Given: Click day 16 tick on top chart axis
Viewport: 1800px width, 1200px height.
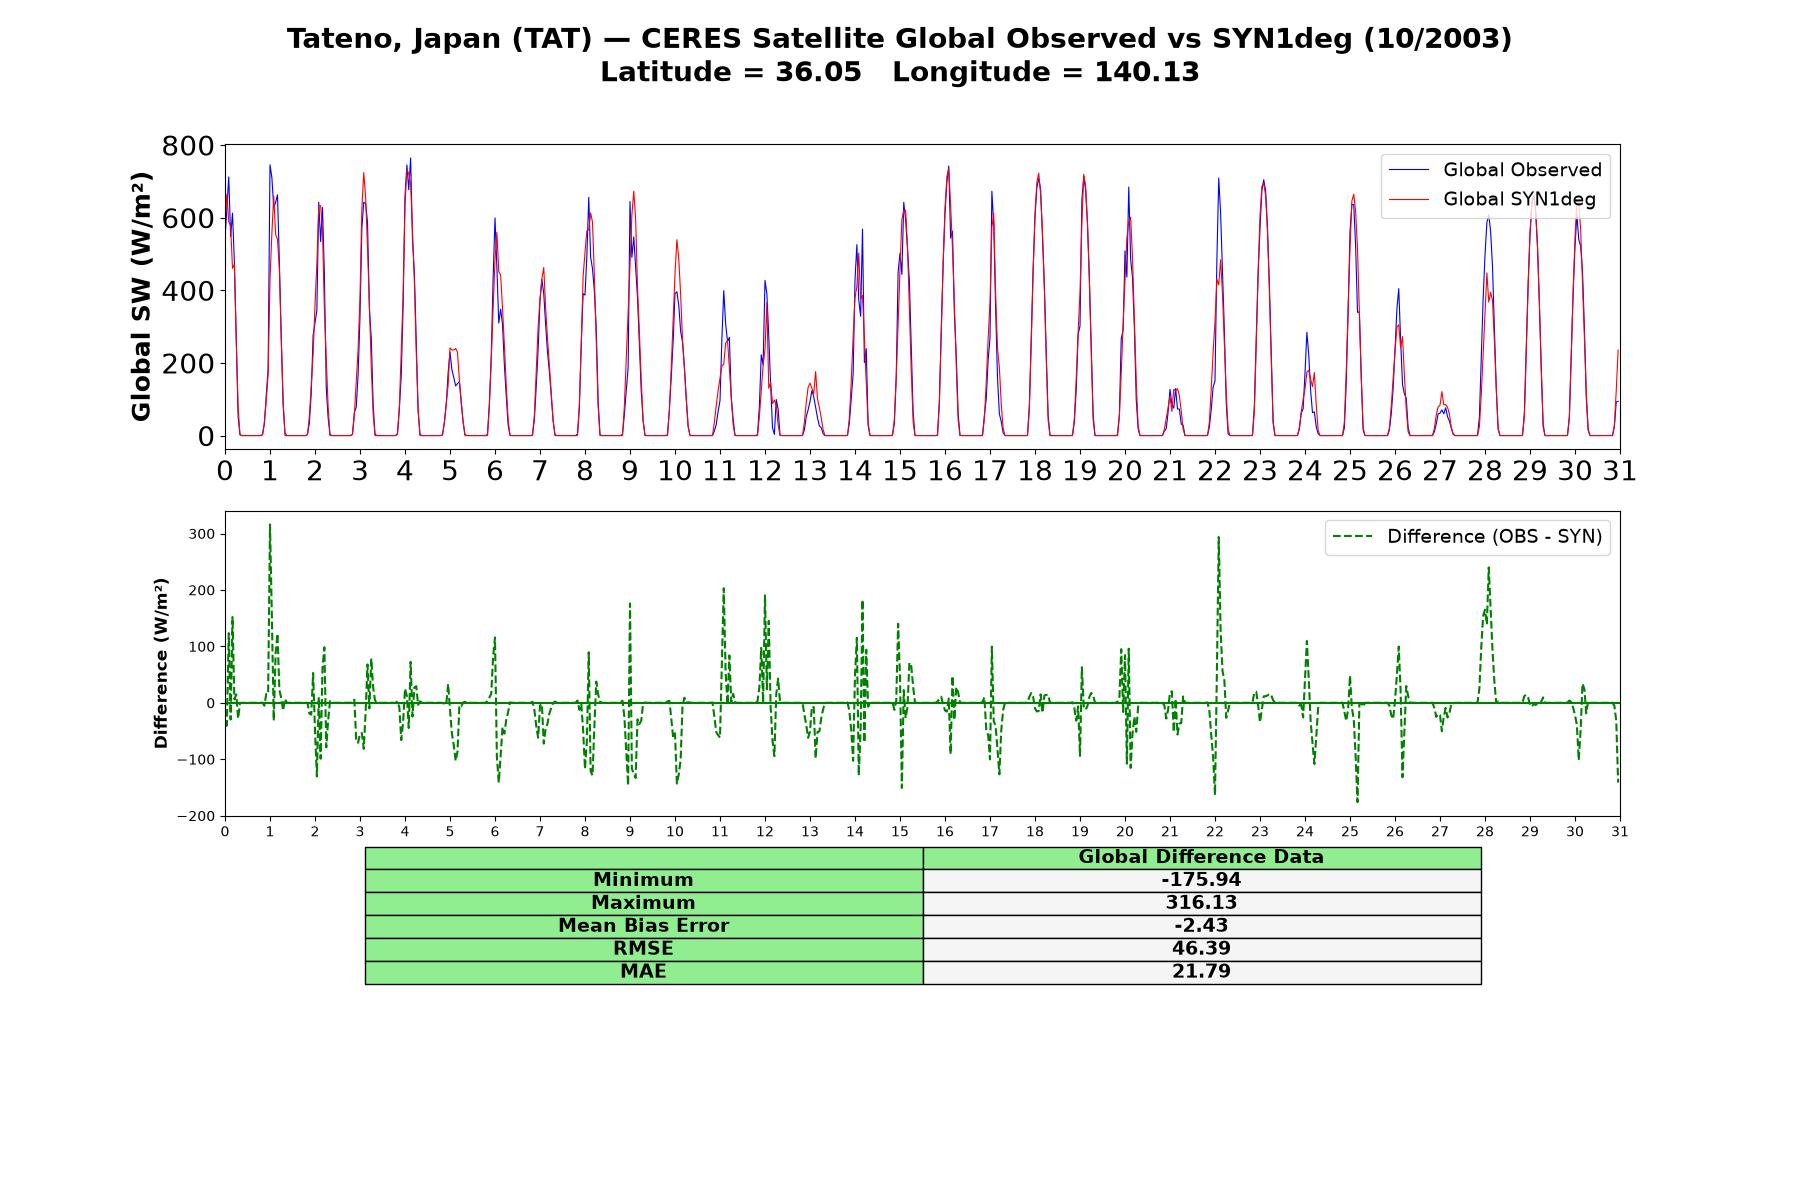Looking at the screenshot, I should [x=945, y=470].
